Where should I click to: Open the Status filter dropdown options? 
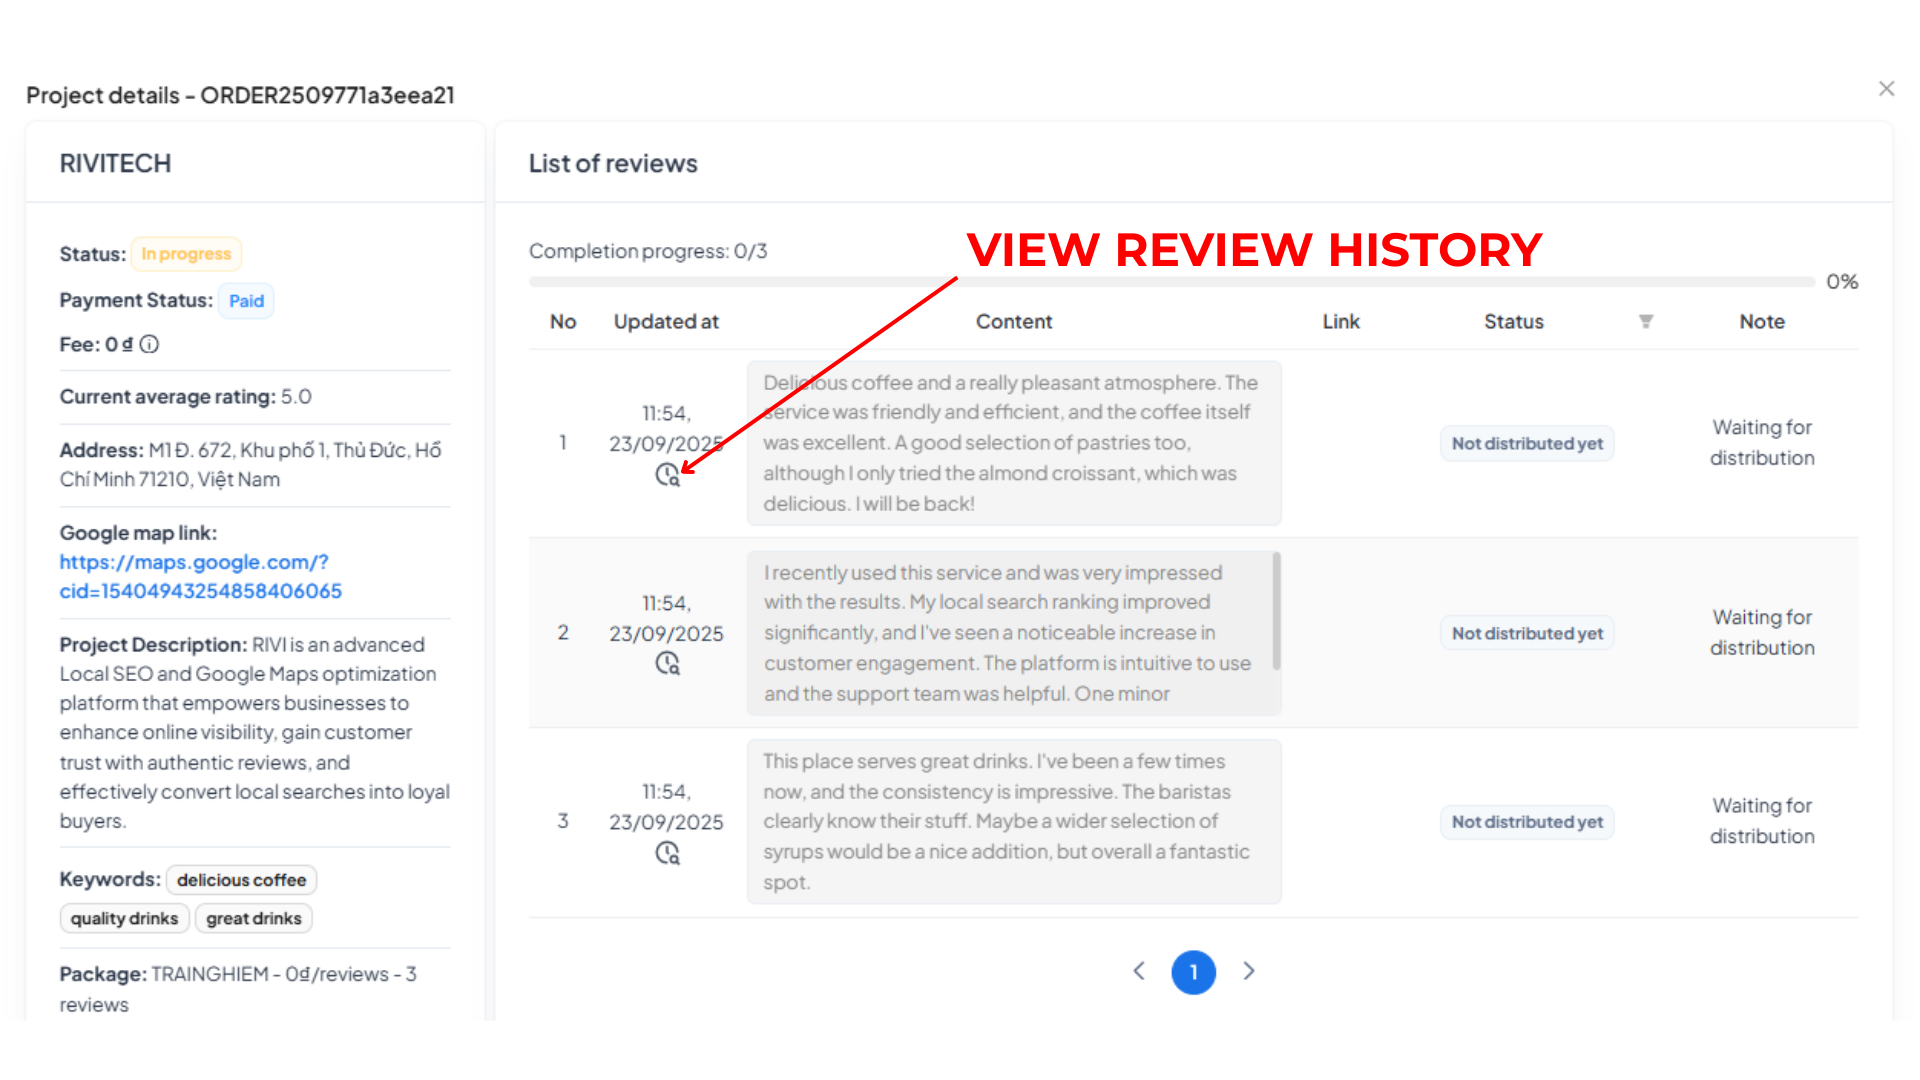1647,321
